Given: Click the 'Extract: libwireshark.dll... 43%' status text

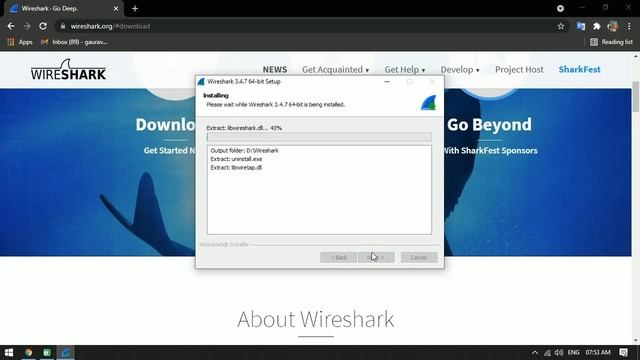Looking at the screenshot, I should tap(244, 128).
